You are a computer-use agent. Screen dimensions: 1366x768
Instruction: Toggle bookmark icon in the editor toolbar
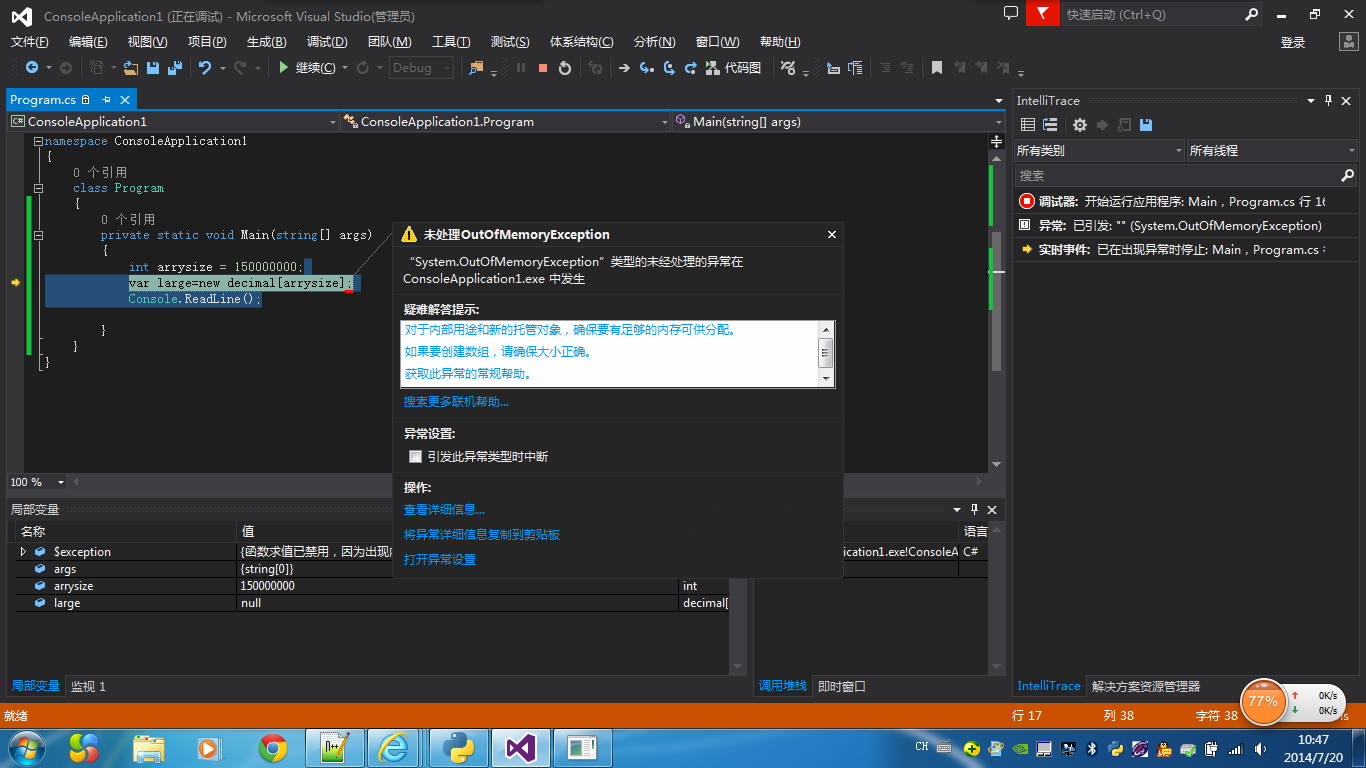click(937, 68)
